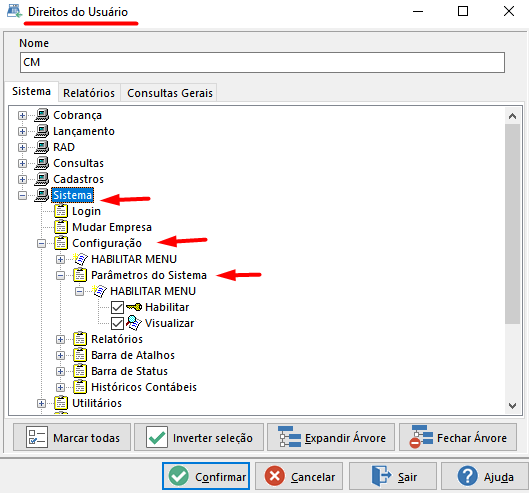Screen dimensions: 529x493
Task: Click the Utilitários clipboard icon
Action: click(x=61, y=403)
